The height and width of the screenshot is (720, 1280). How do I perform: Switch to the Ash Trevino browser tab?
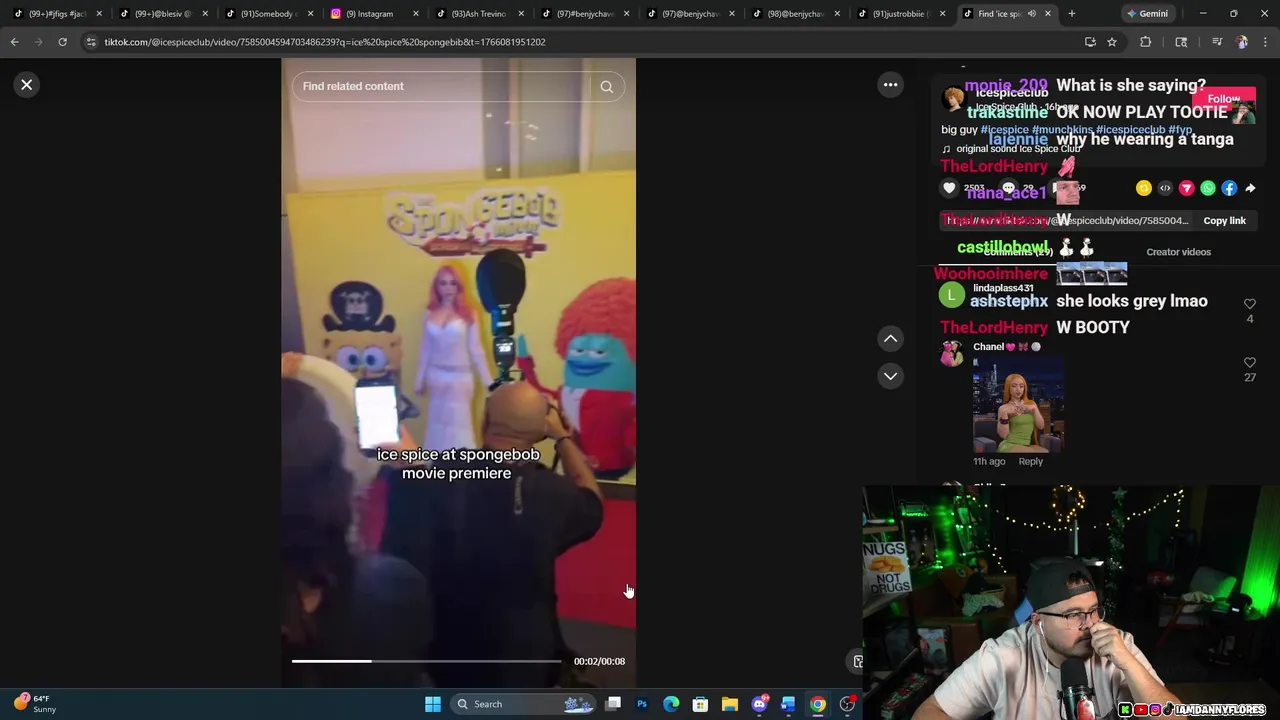(480, 14)
